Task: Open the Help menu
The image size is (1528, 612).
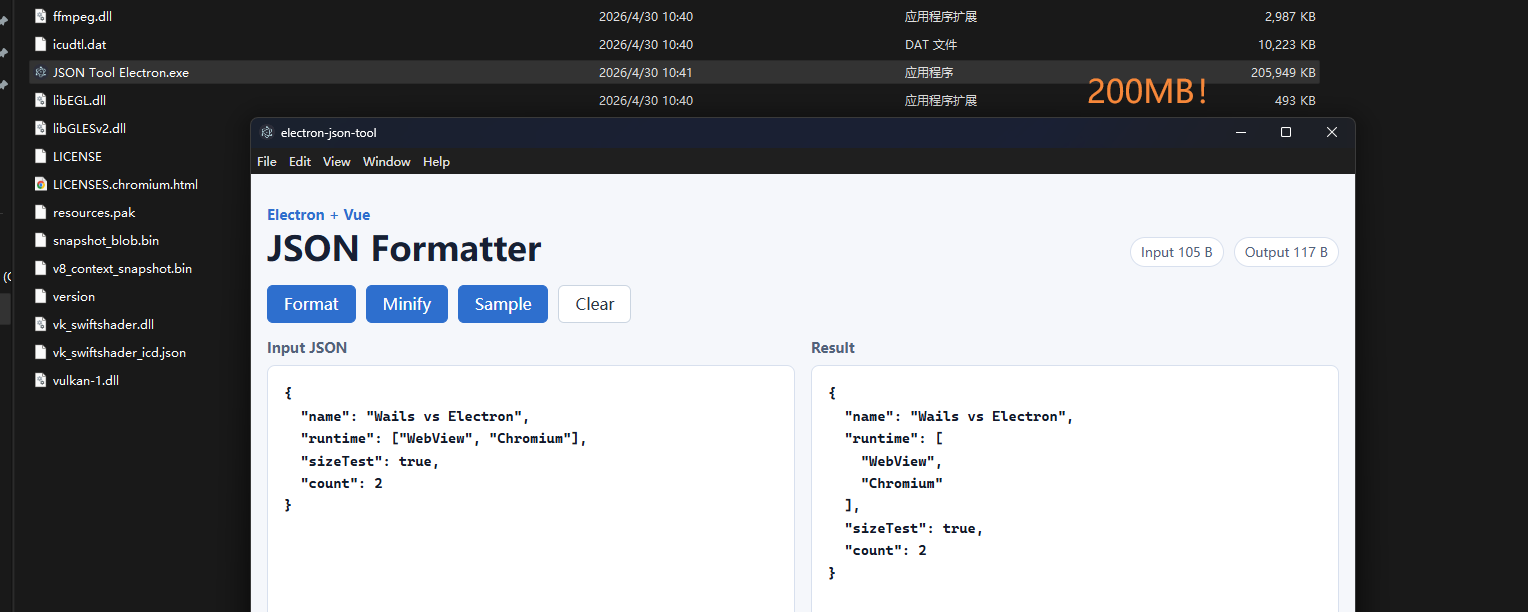Action: [436, 162]
